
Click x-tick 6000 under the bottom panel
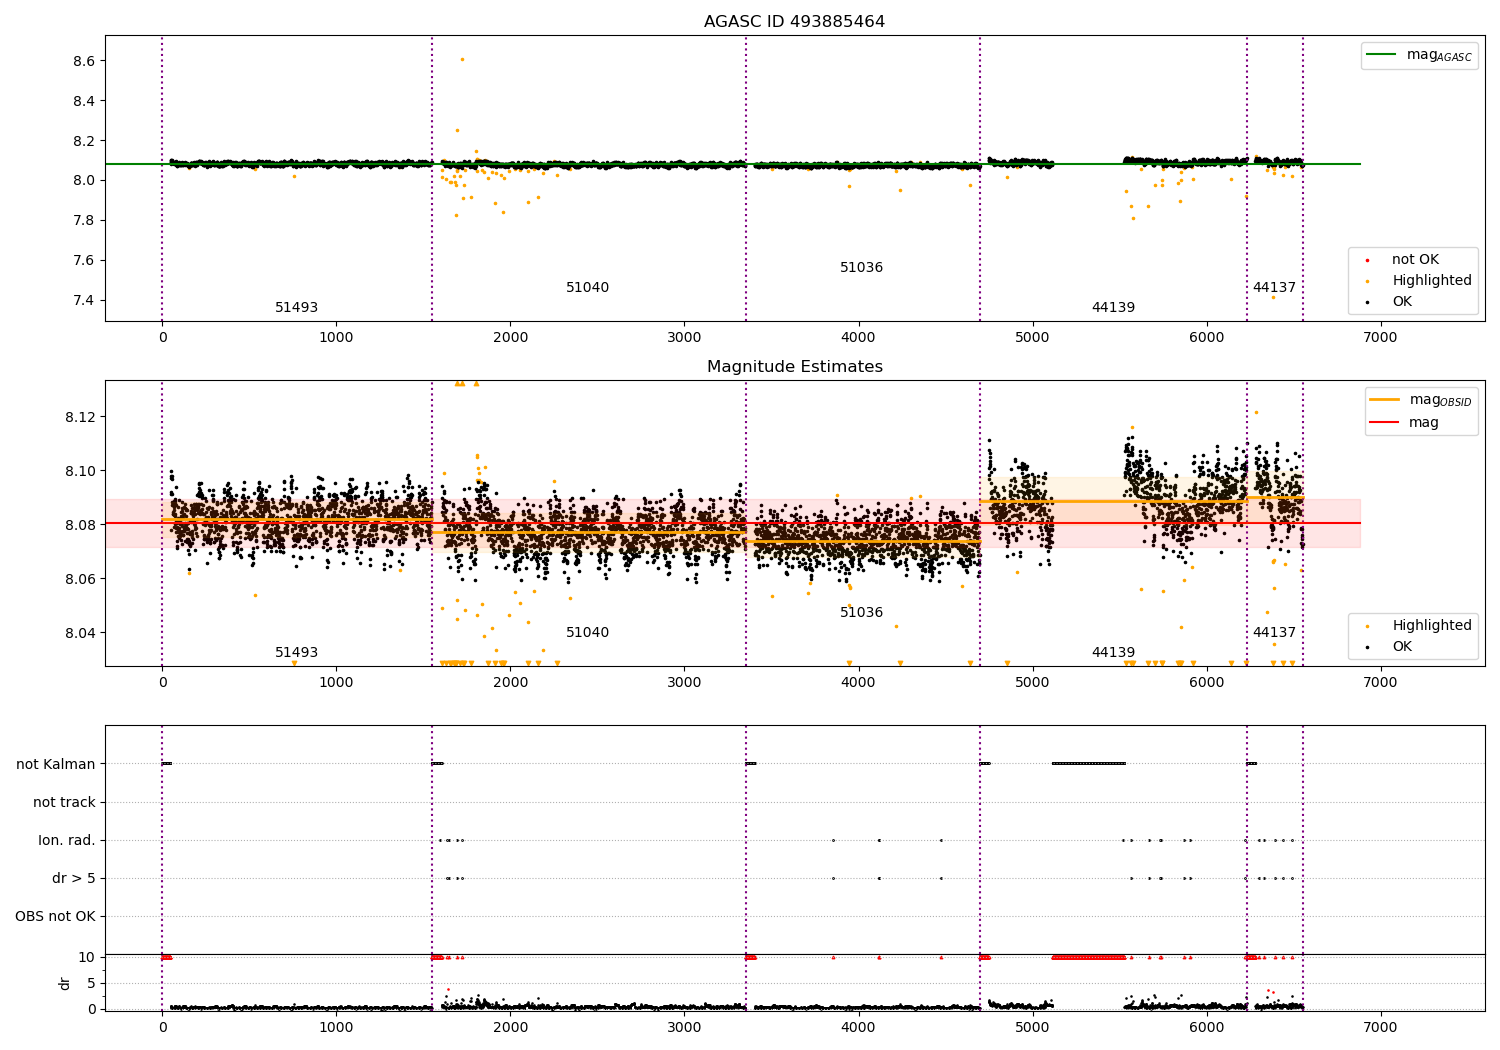(1206, 1028)
